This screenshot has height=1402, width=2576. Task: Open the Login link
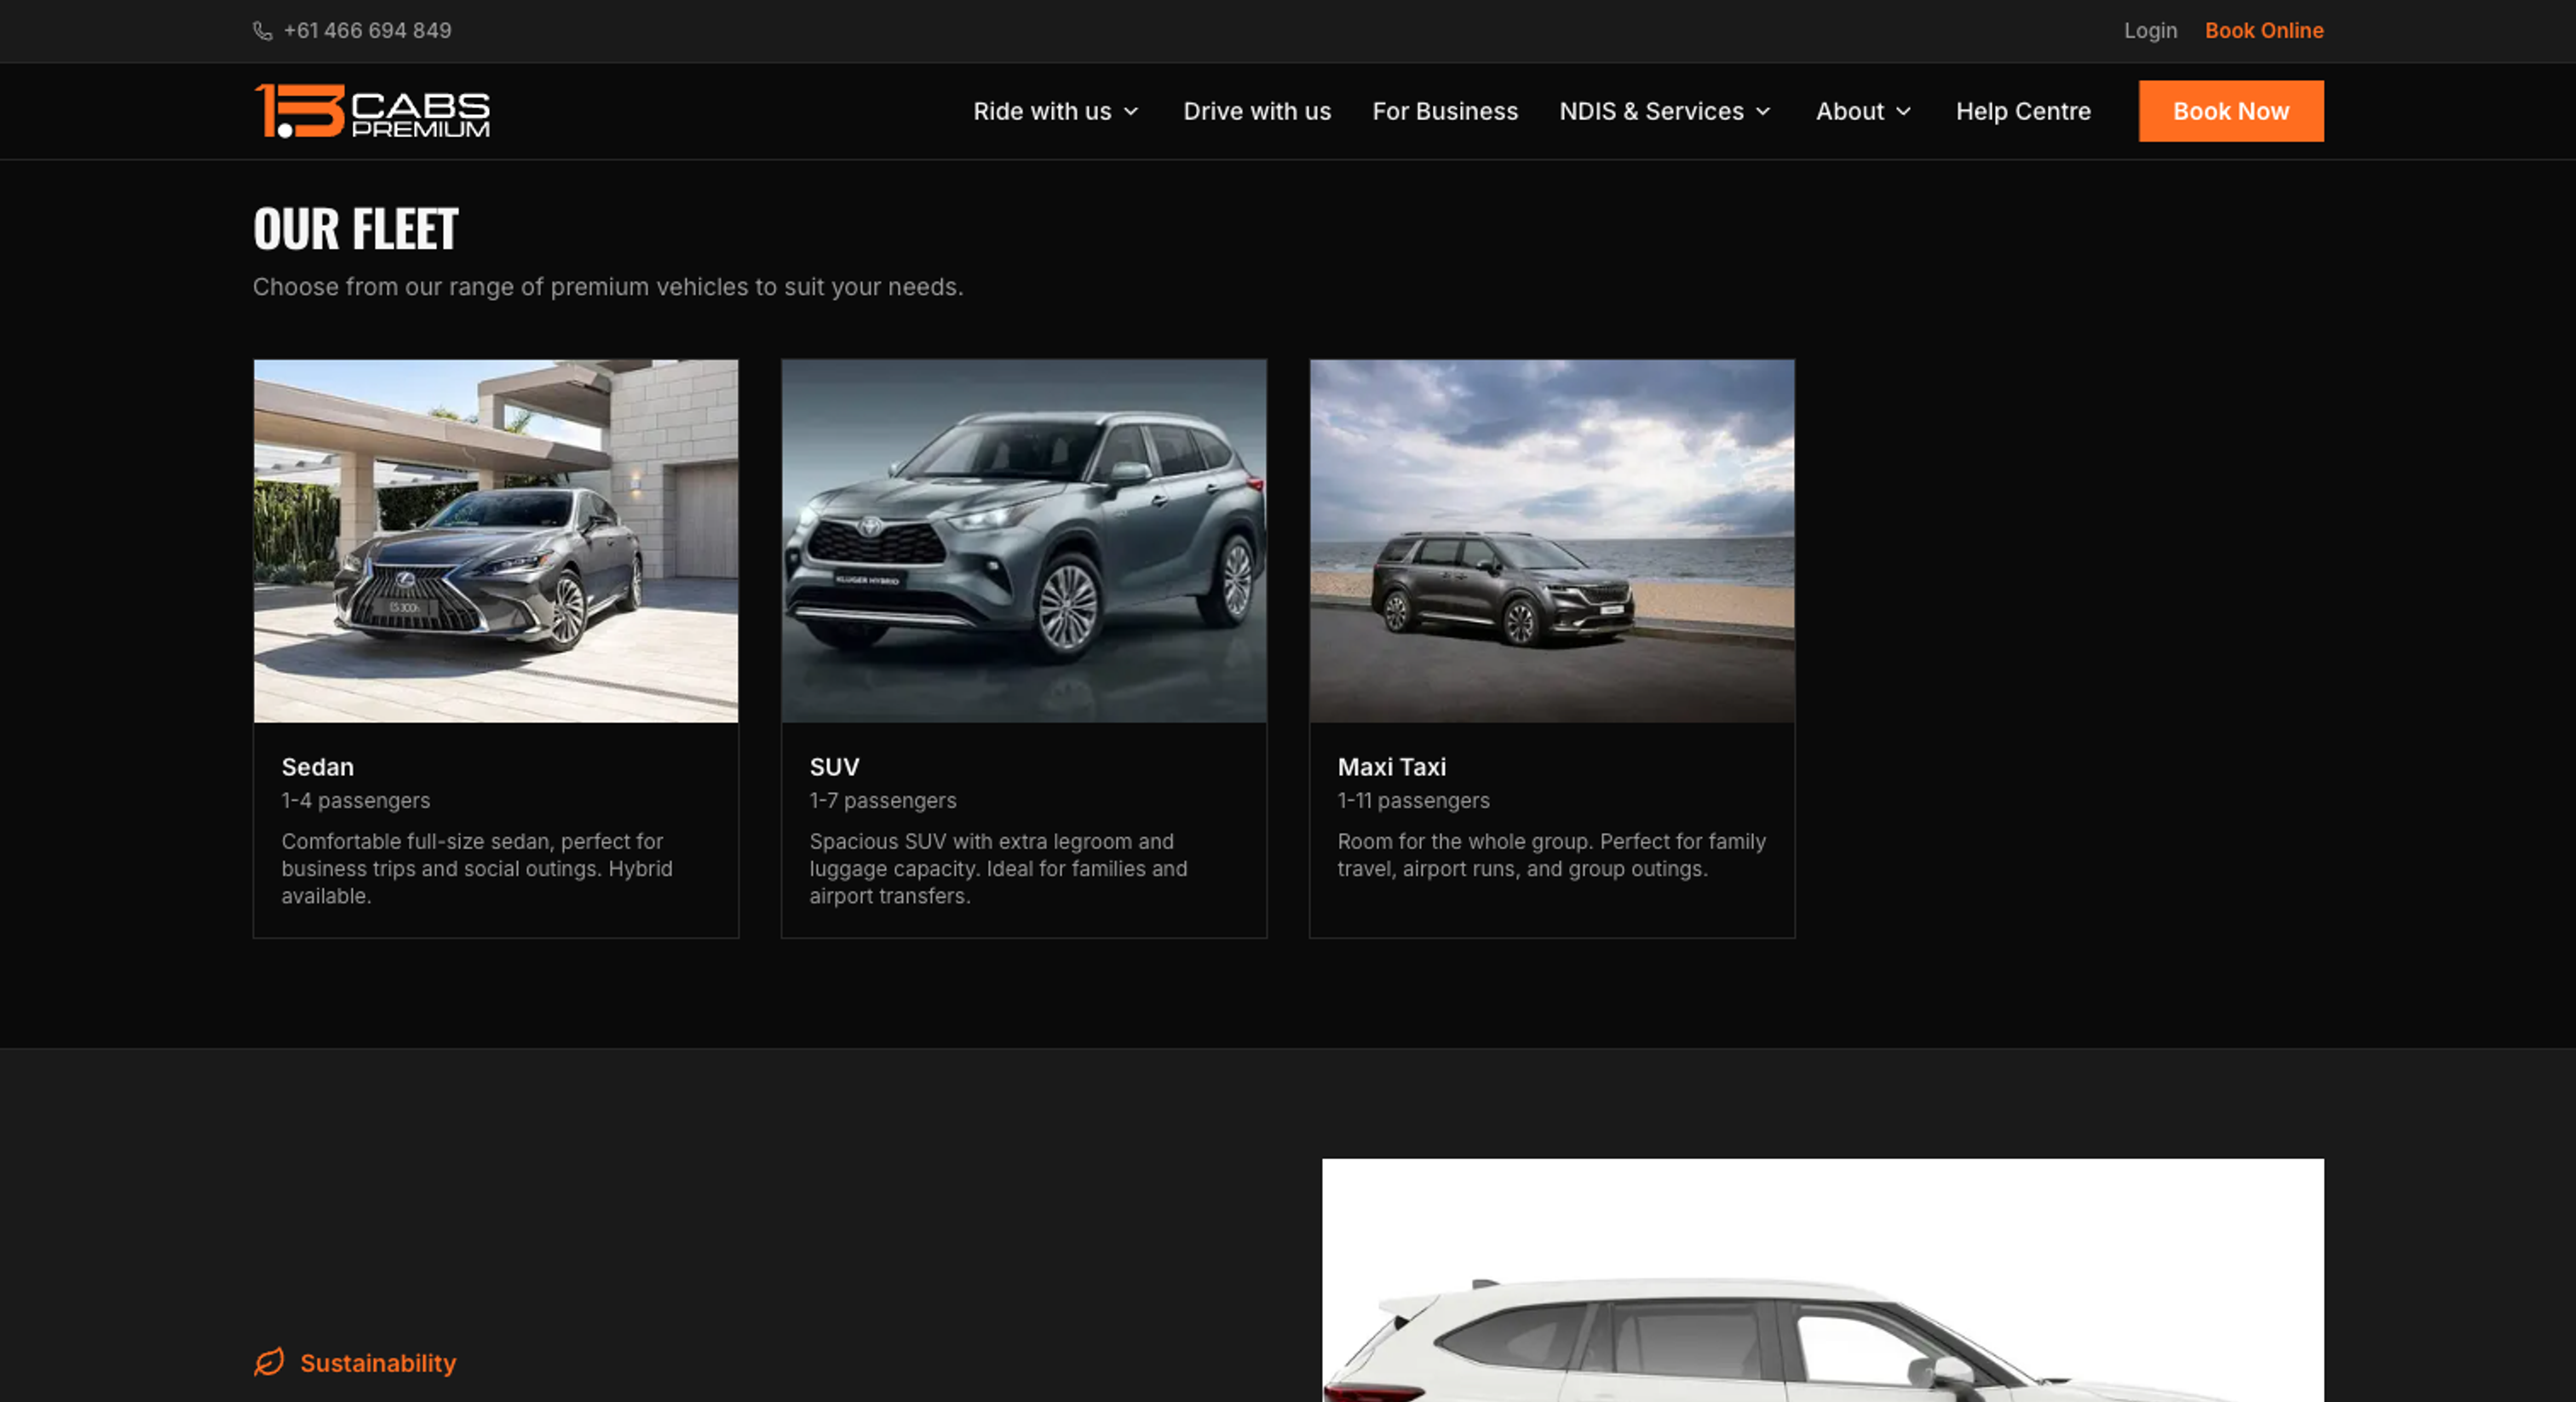pyautogui.click(x=2150, y=31)
